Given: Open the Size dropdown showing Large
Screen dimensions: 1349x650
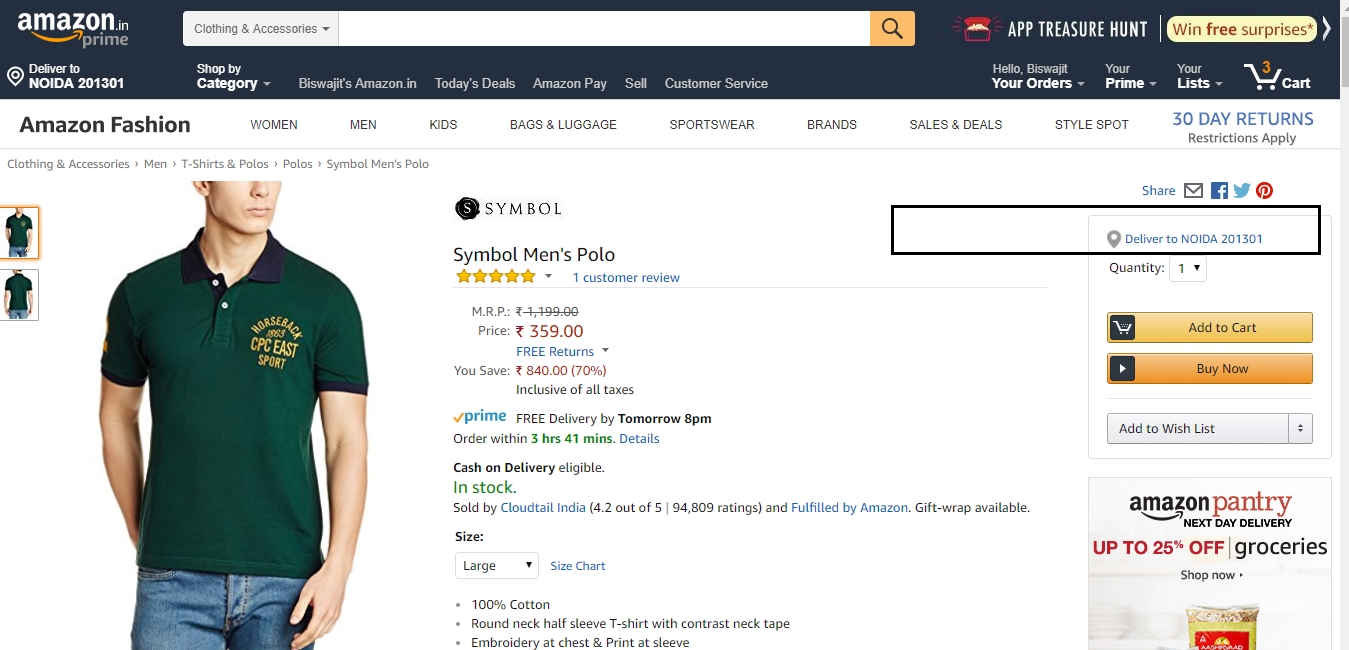Looking at the screenshot, I should click(x=497, y=565).
